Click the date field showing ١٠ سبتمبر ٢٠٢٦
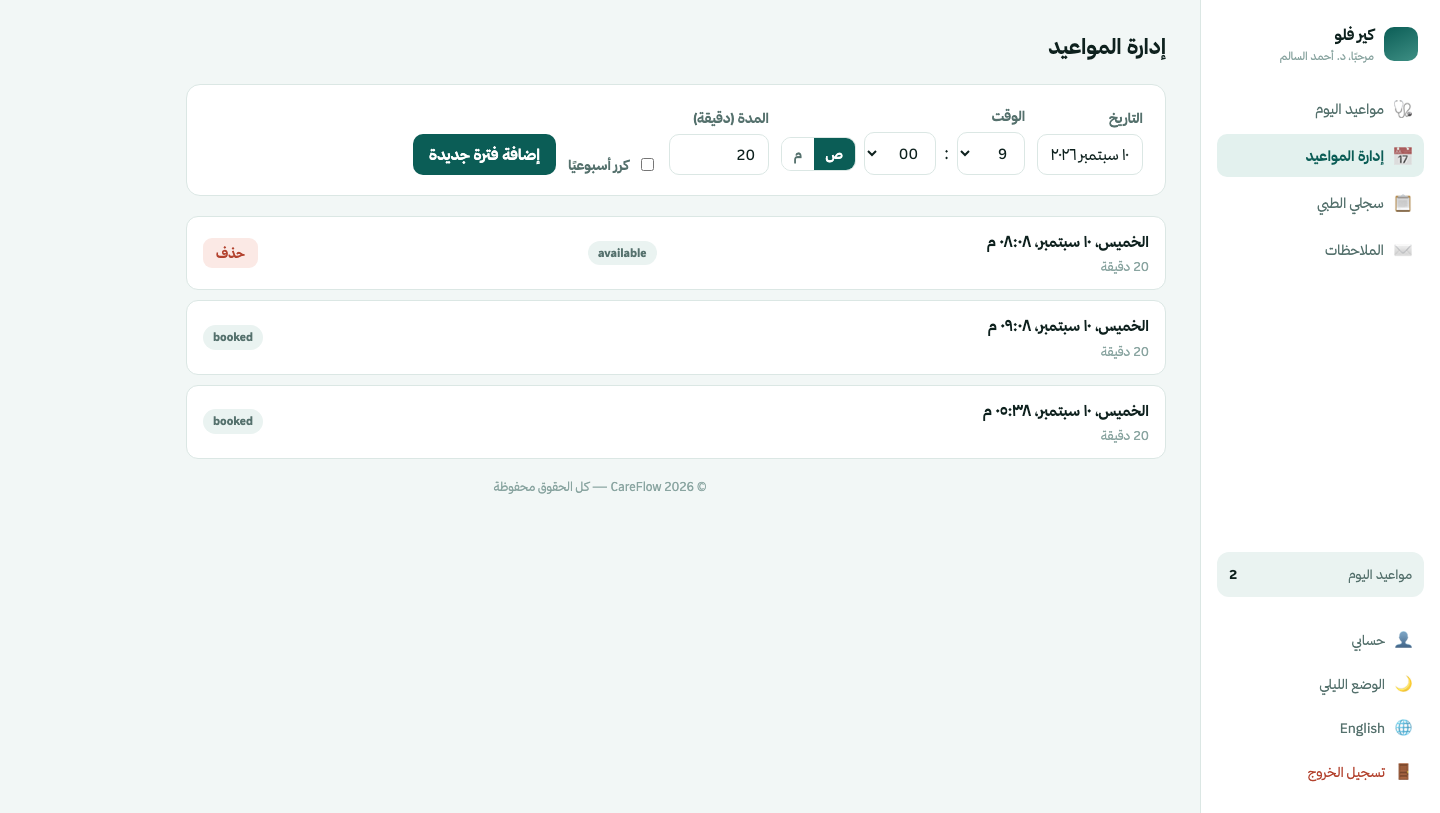The image size is (1440, 813). [1090, 155]
